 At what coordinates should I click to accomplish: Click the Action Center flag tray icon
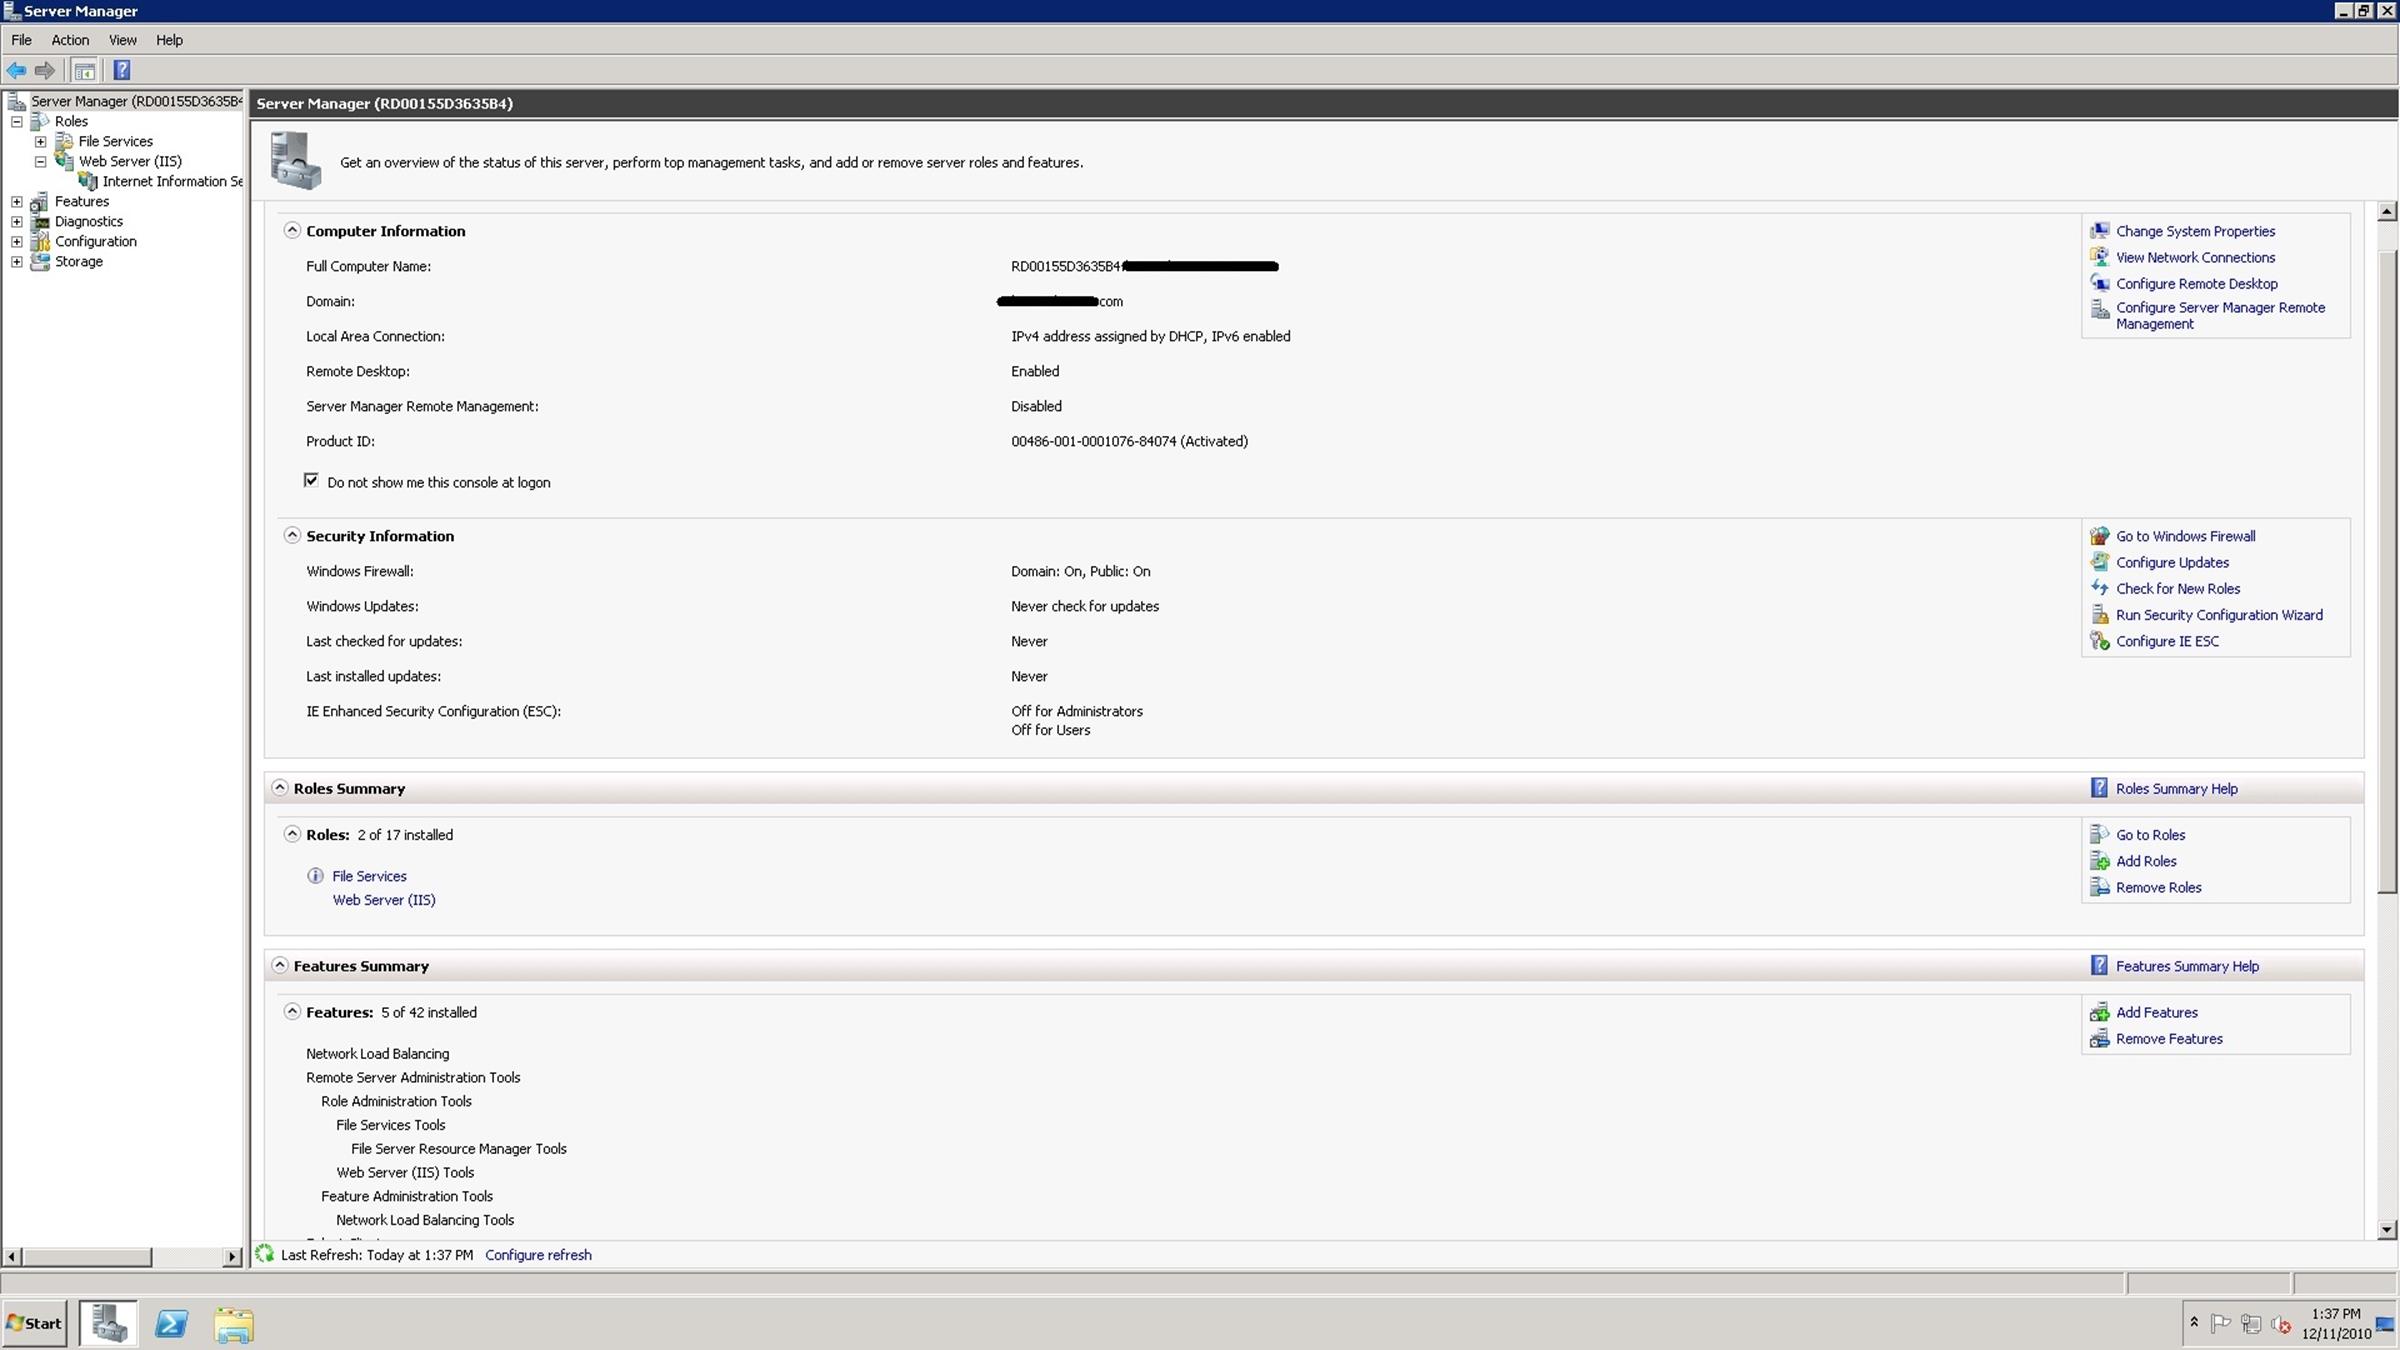(x=2220, y=1323)
